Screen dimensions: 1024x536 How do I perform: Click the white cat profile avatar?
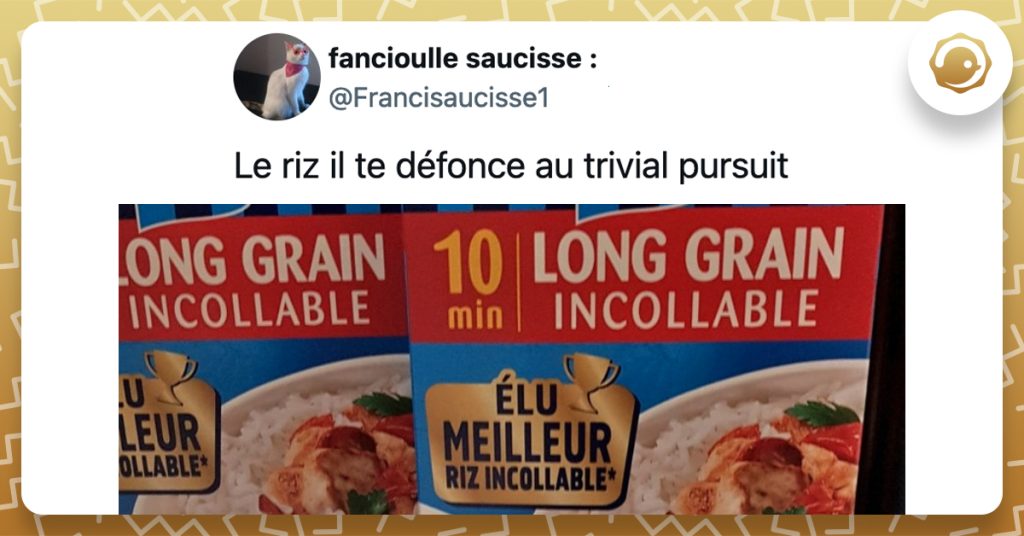click(277, 77)
